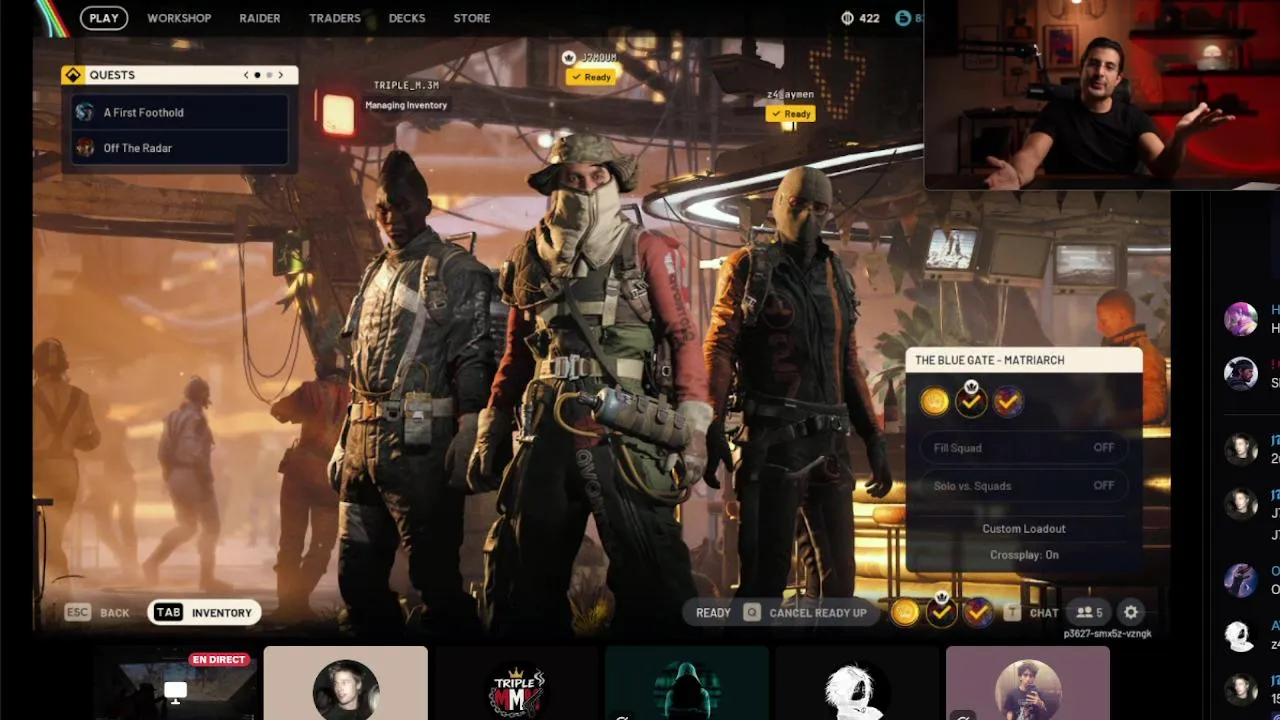Click the pink-purple chat avatar

click(x=1241, y=318)
